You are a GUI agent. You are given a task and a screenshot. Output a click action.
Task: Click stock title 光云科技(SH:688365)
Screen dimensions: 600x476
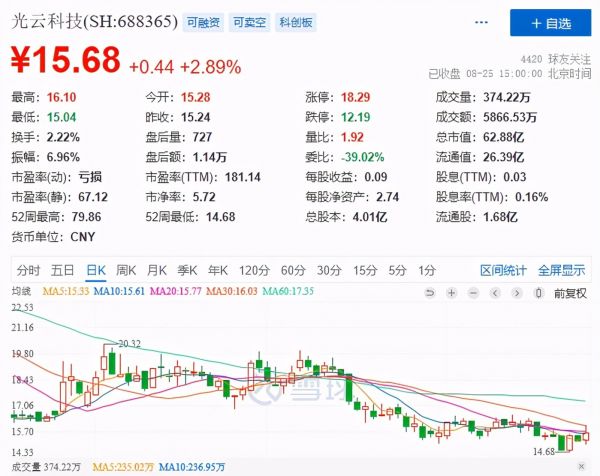pos(95,21)
